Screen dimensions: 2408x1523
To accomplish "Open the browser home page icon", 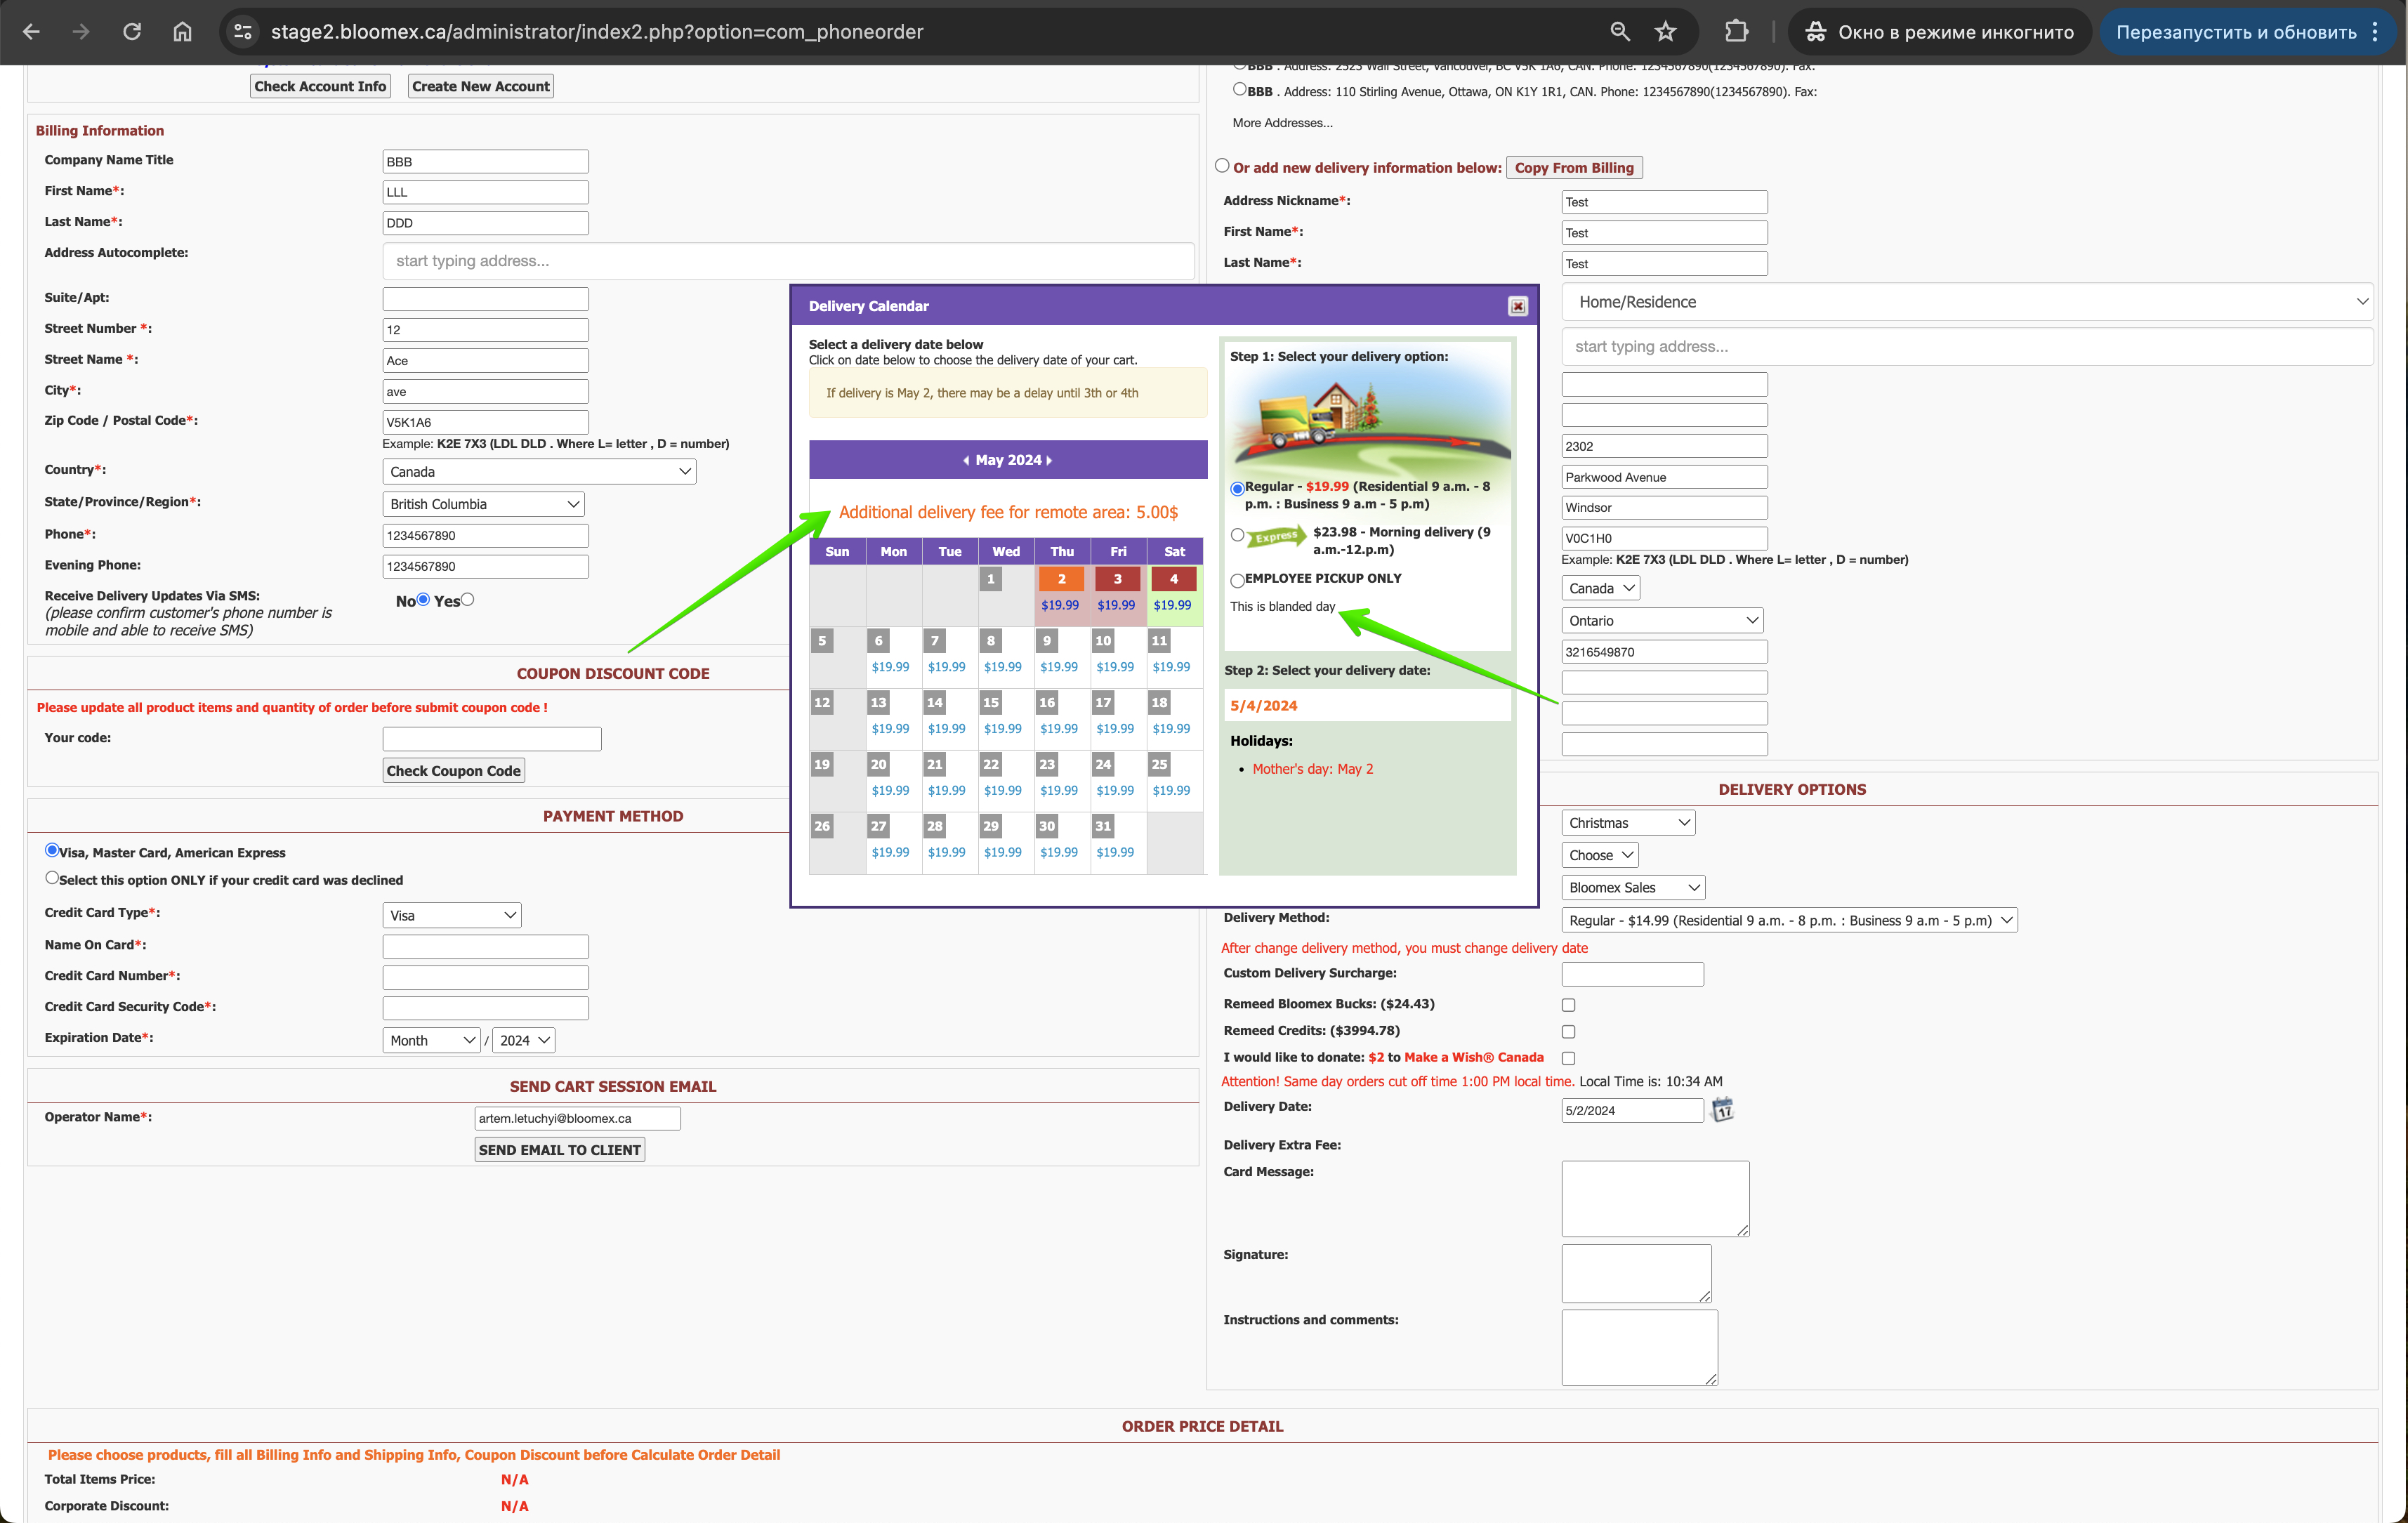I will [182, 32].
